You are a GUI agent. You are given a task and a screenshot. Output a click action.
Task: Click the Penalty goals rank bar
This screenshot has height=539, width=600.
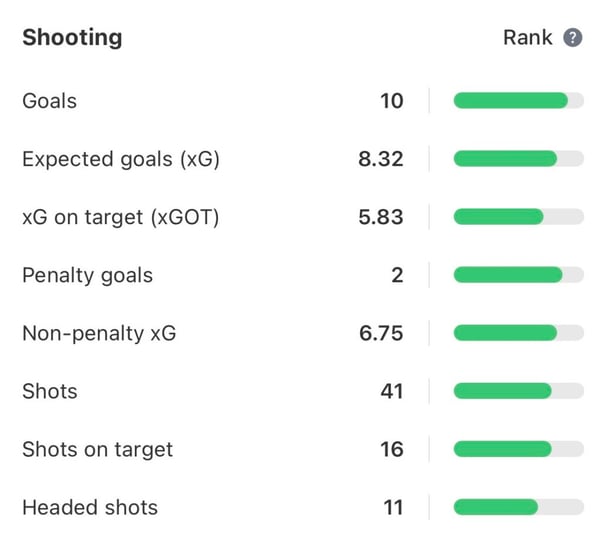518,275
